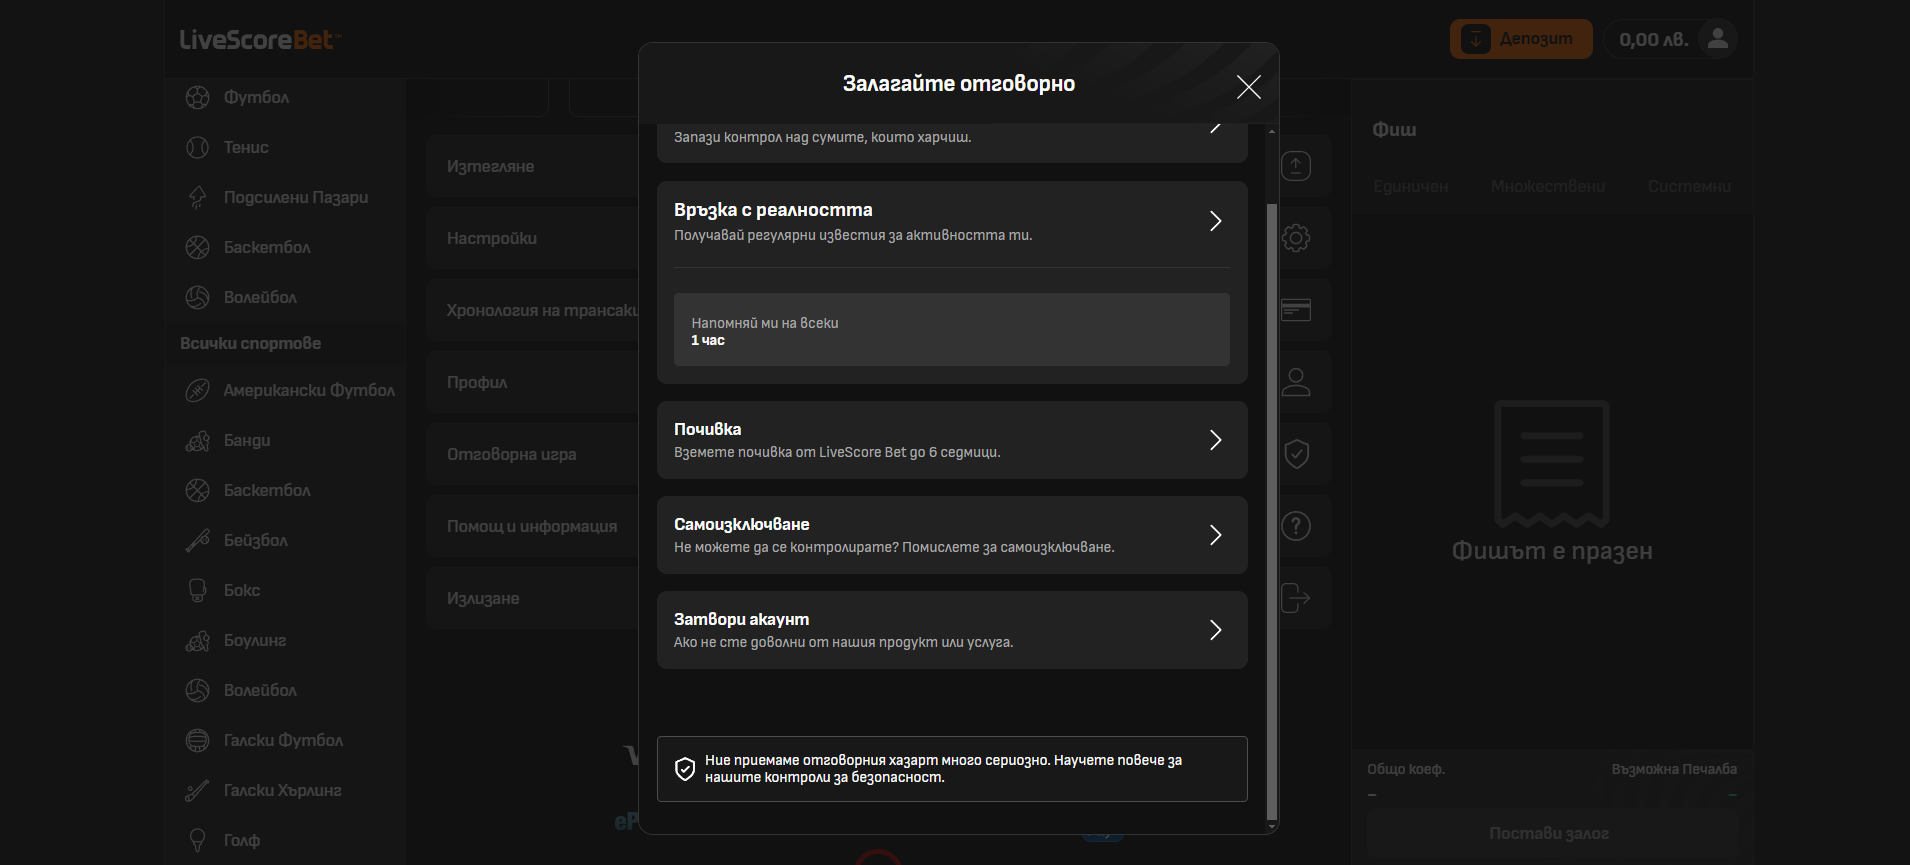Image resolution: width=1910 pixels, height=865 pixels.
Task: Click the withdrawal upload icon
Action: tap(1296, 166)
